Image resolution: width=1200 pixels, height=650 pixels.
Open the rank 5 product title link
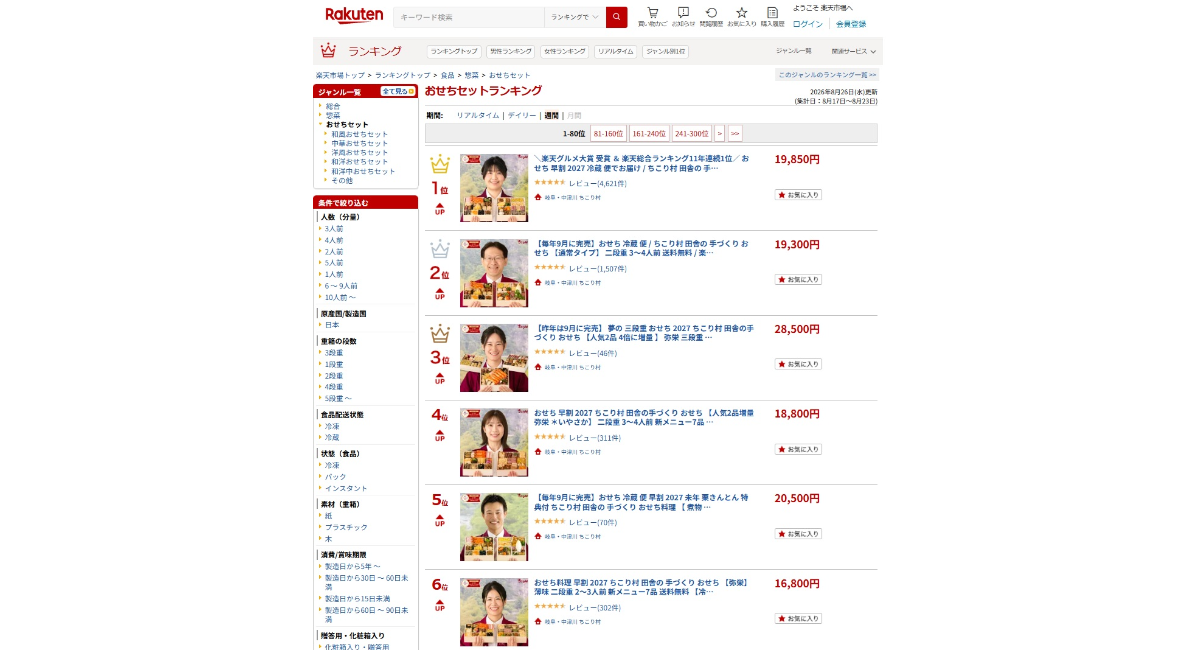(x=640, y=502)
